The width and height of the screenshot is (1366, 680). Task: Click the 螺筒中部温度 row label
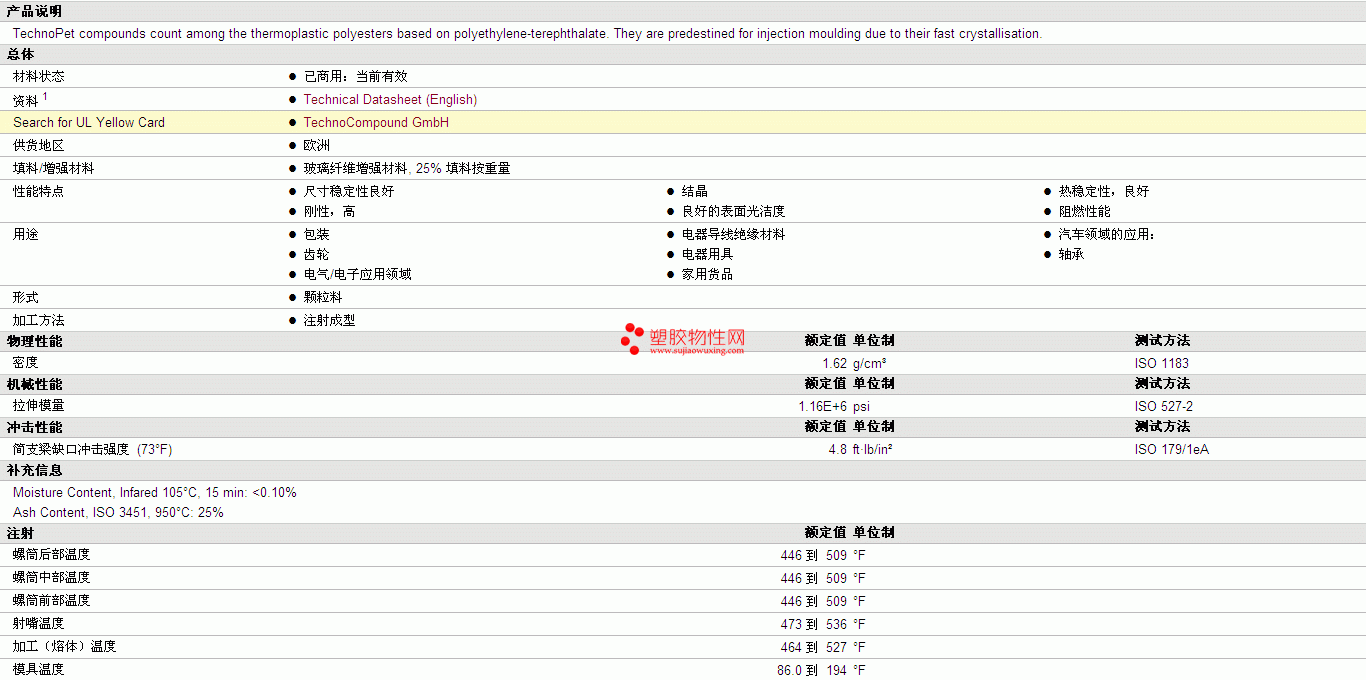click(x=52, y=578)
